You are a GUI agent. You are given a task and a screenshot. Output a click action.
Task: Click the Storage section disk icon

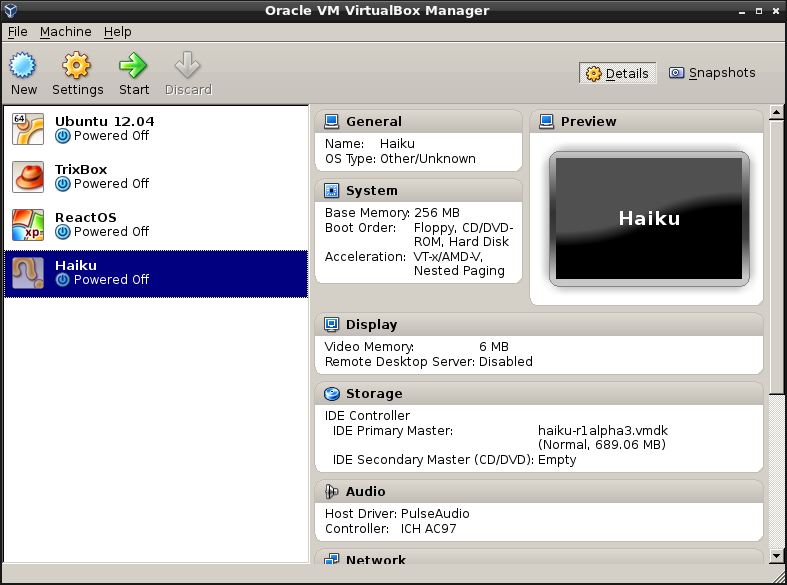point(331,394)
